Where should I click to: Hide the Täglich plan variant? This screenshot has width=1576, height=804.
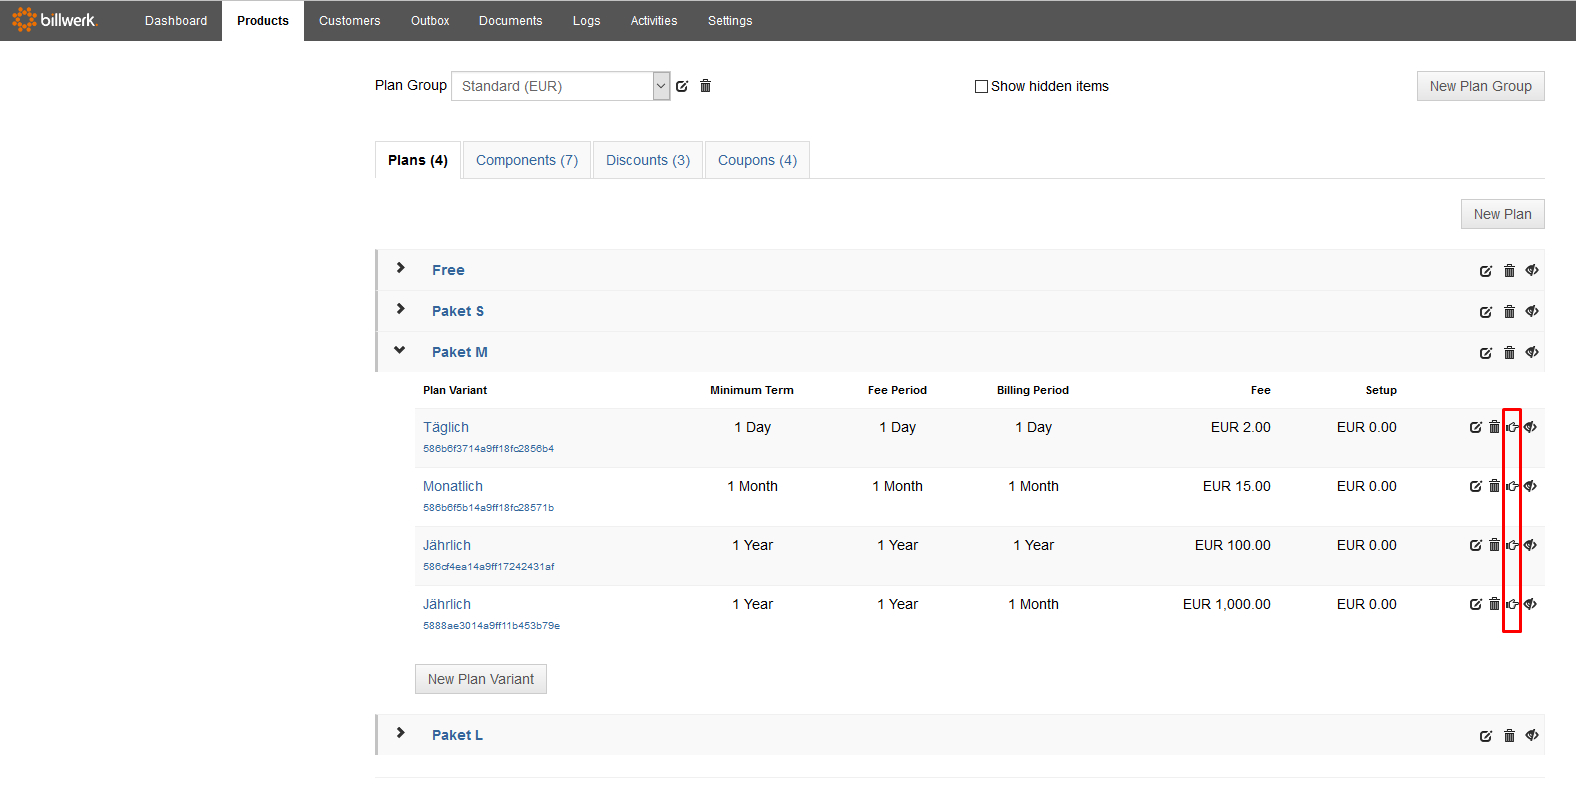(1530, 427)
